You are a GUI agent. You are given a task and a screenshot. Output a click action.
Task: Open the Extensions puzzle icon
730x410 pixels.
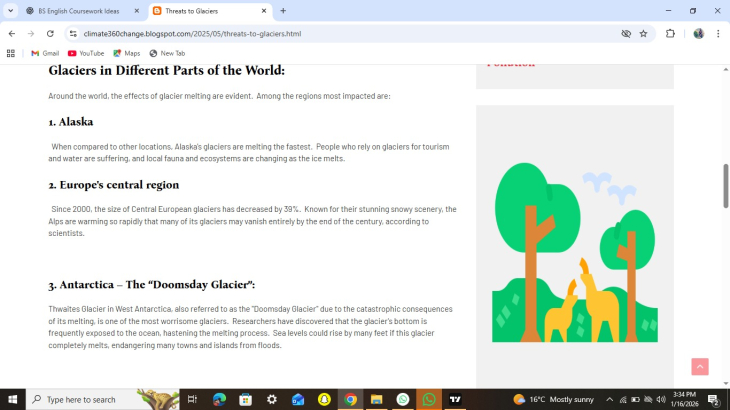[671, 33]
